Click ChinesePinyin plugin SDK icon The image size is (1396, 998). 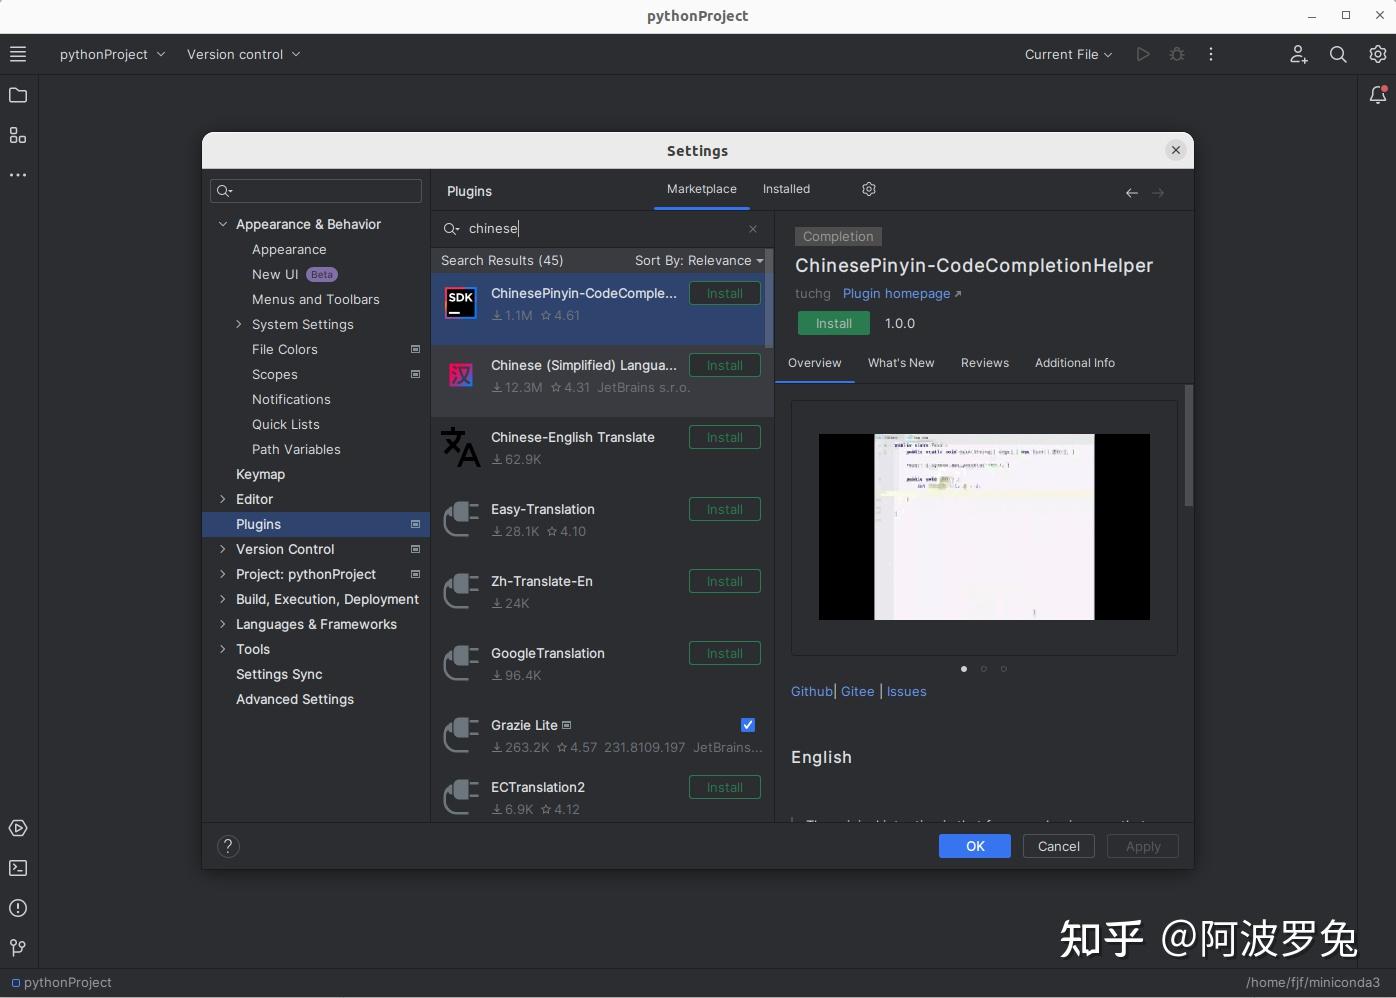point(461,304)
